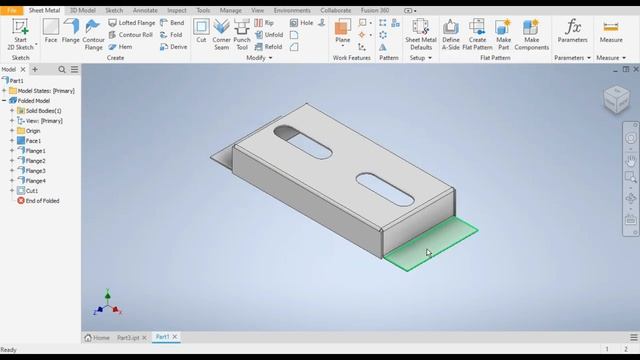
Task: Click Create Flat Pattern
Action: click(x=477, y=35)
